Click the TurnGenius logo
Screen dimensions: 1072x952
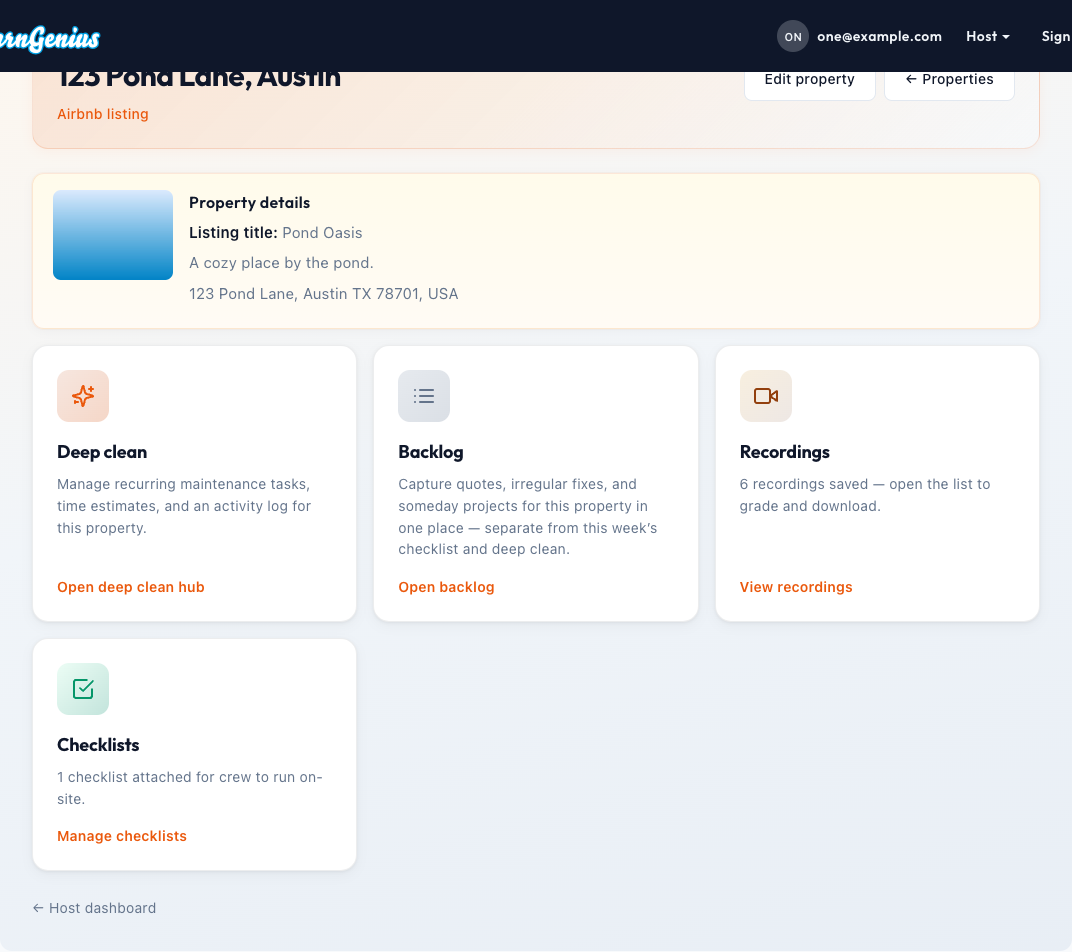tap(48, 40)
